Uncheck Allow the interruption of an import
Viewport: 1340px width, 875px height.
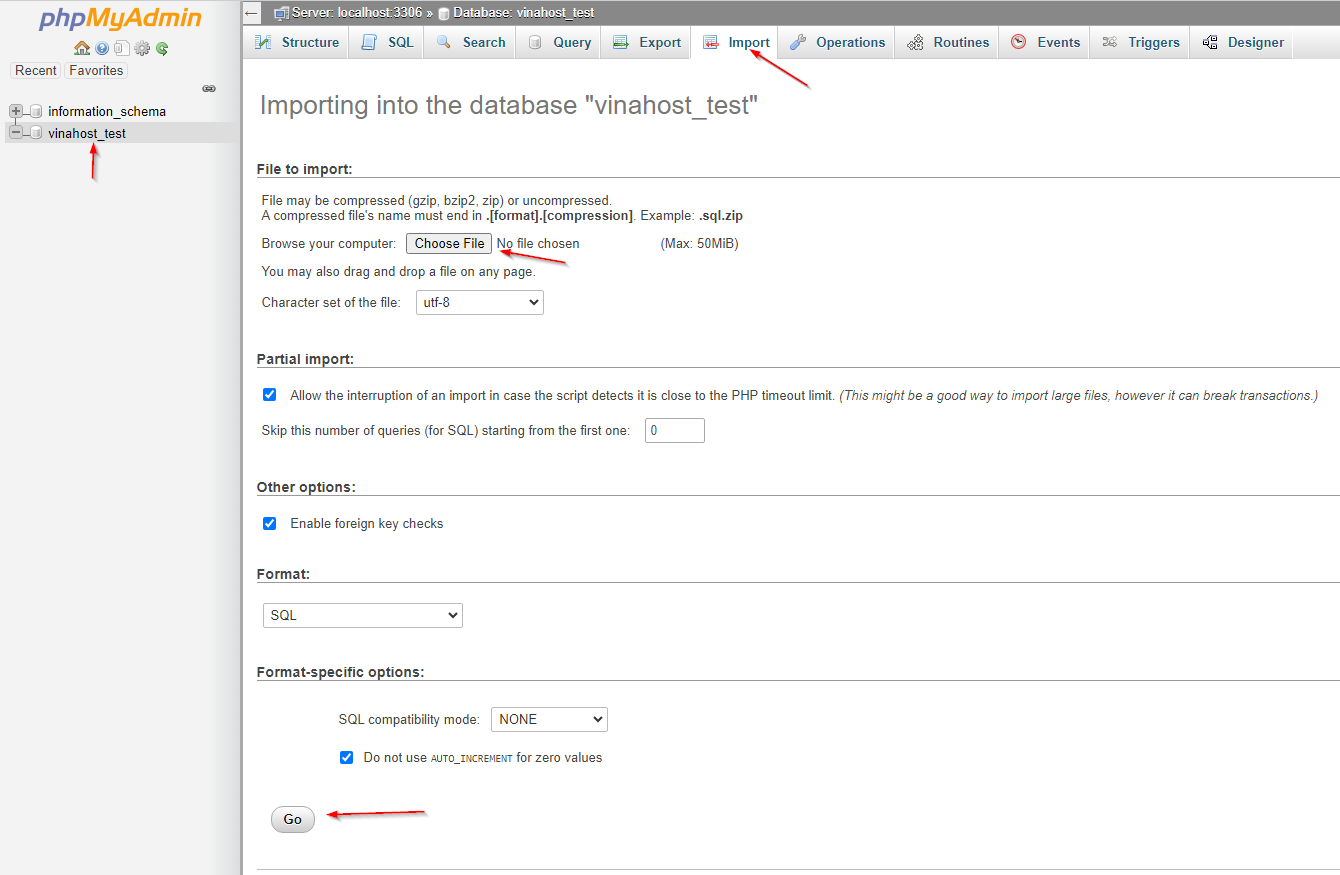coord(269,395)
